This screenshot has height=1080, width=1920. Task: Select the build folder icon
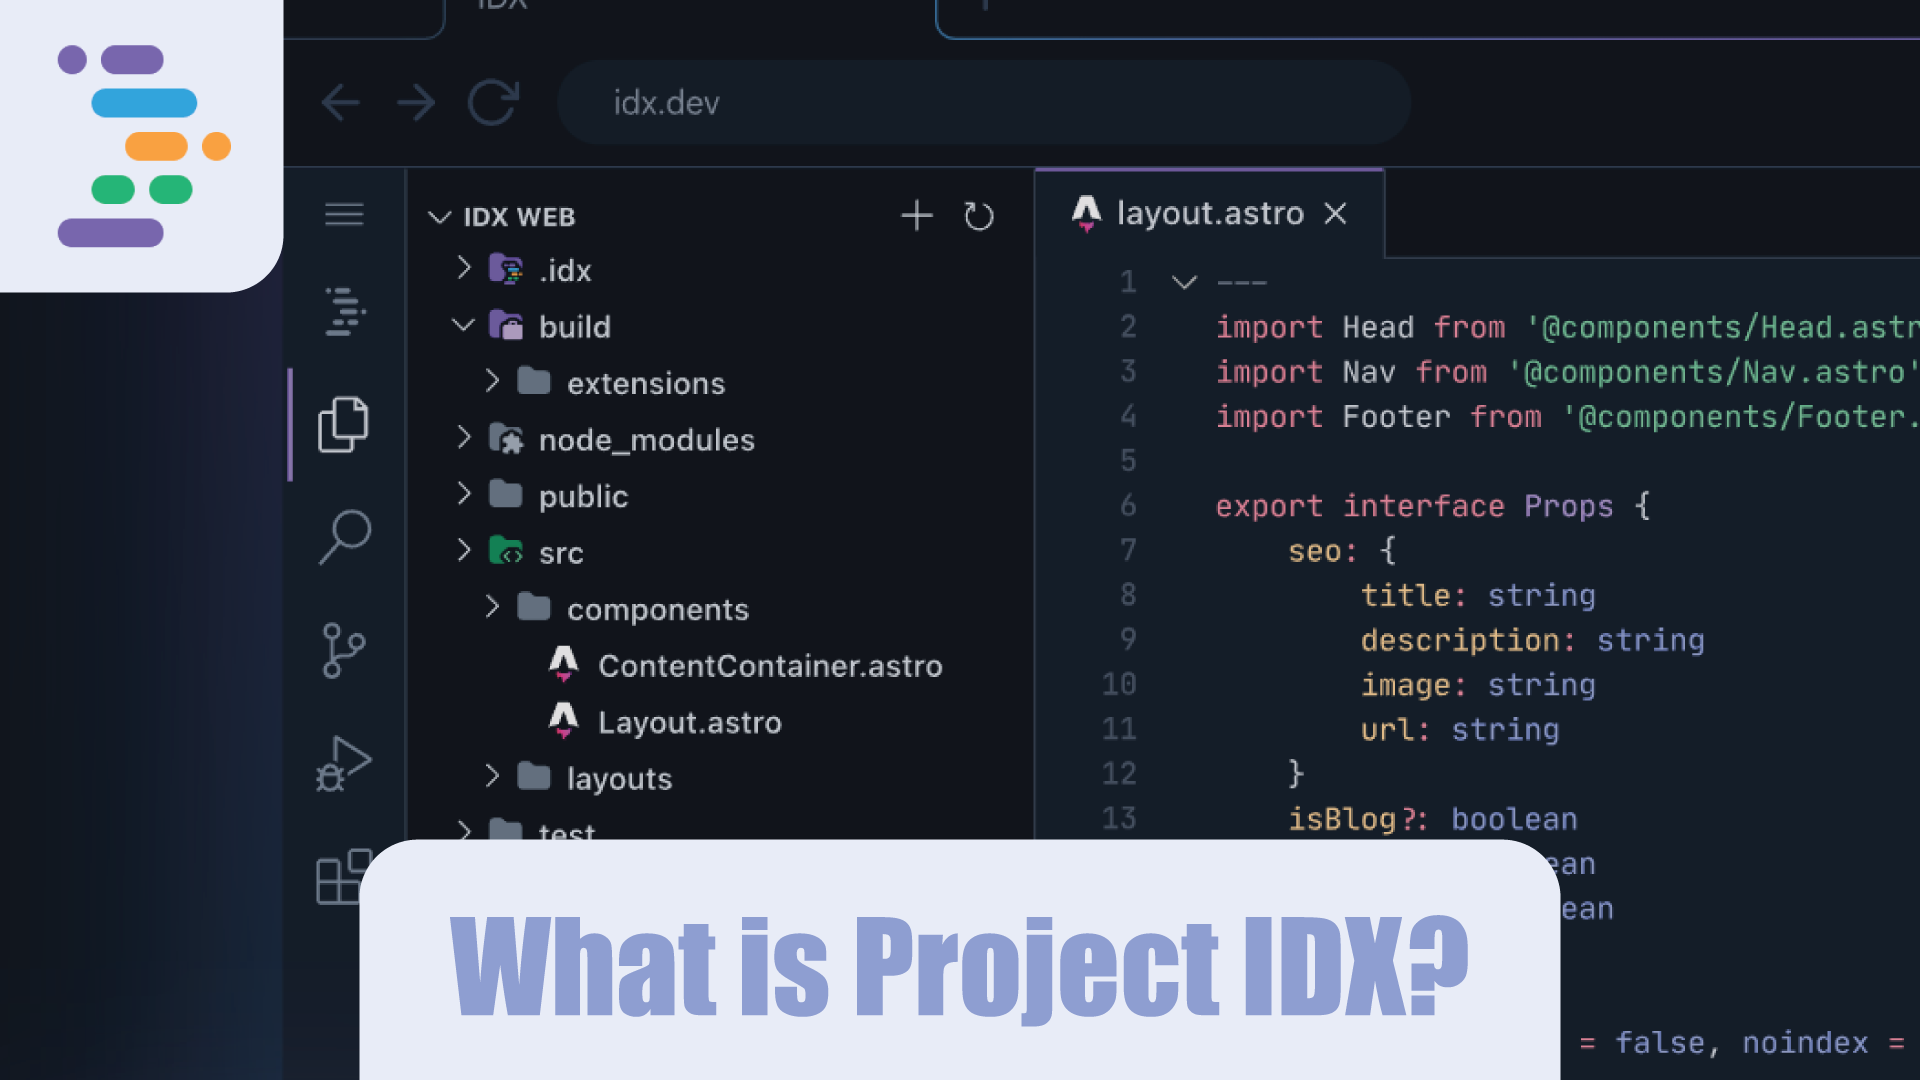pos(506,325)
